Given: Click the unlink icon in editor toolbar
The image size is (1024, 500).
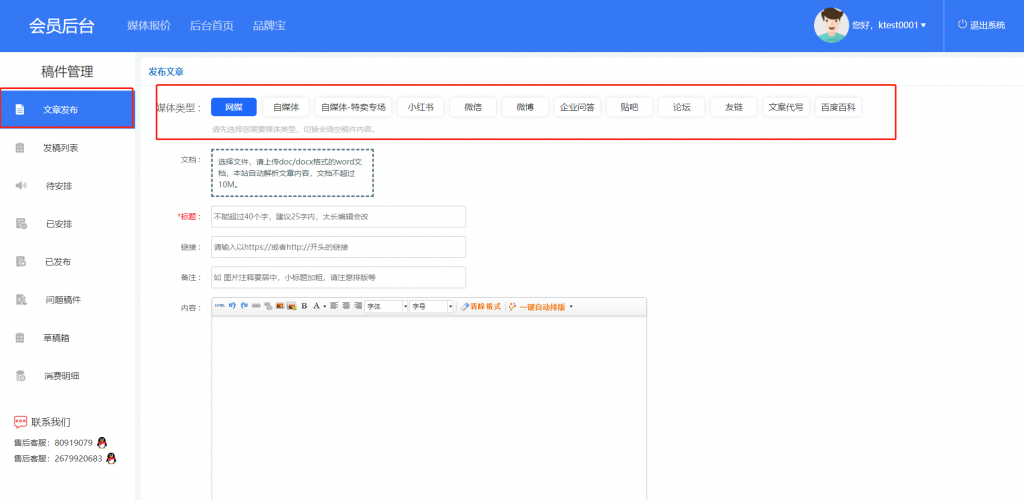Looking at the screenshot, I should point(268,306).
